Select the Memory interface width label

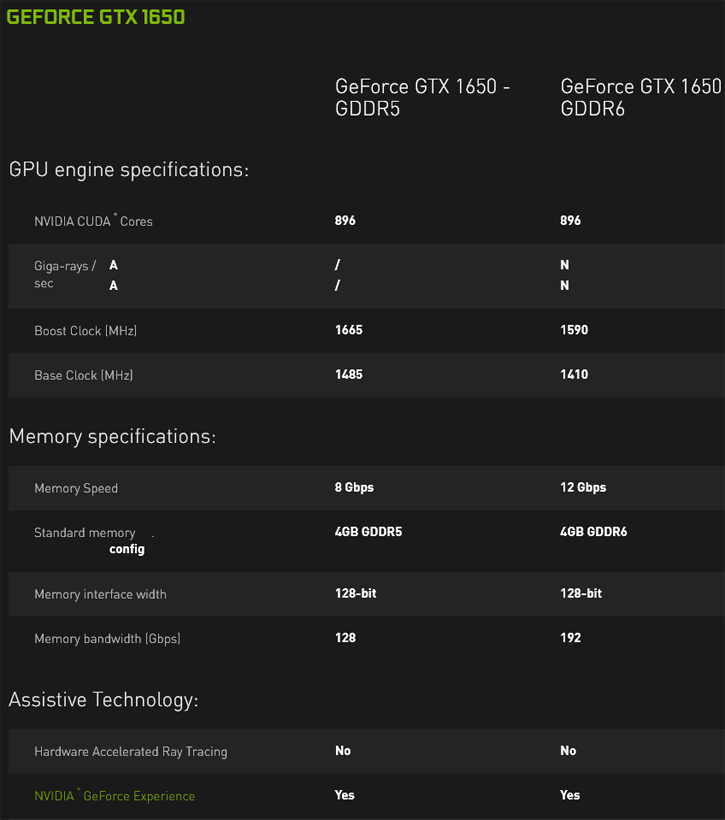(x=100, y=594)
